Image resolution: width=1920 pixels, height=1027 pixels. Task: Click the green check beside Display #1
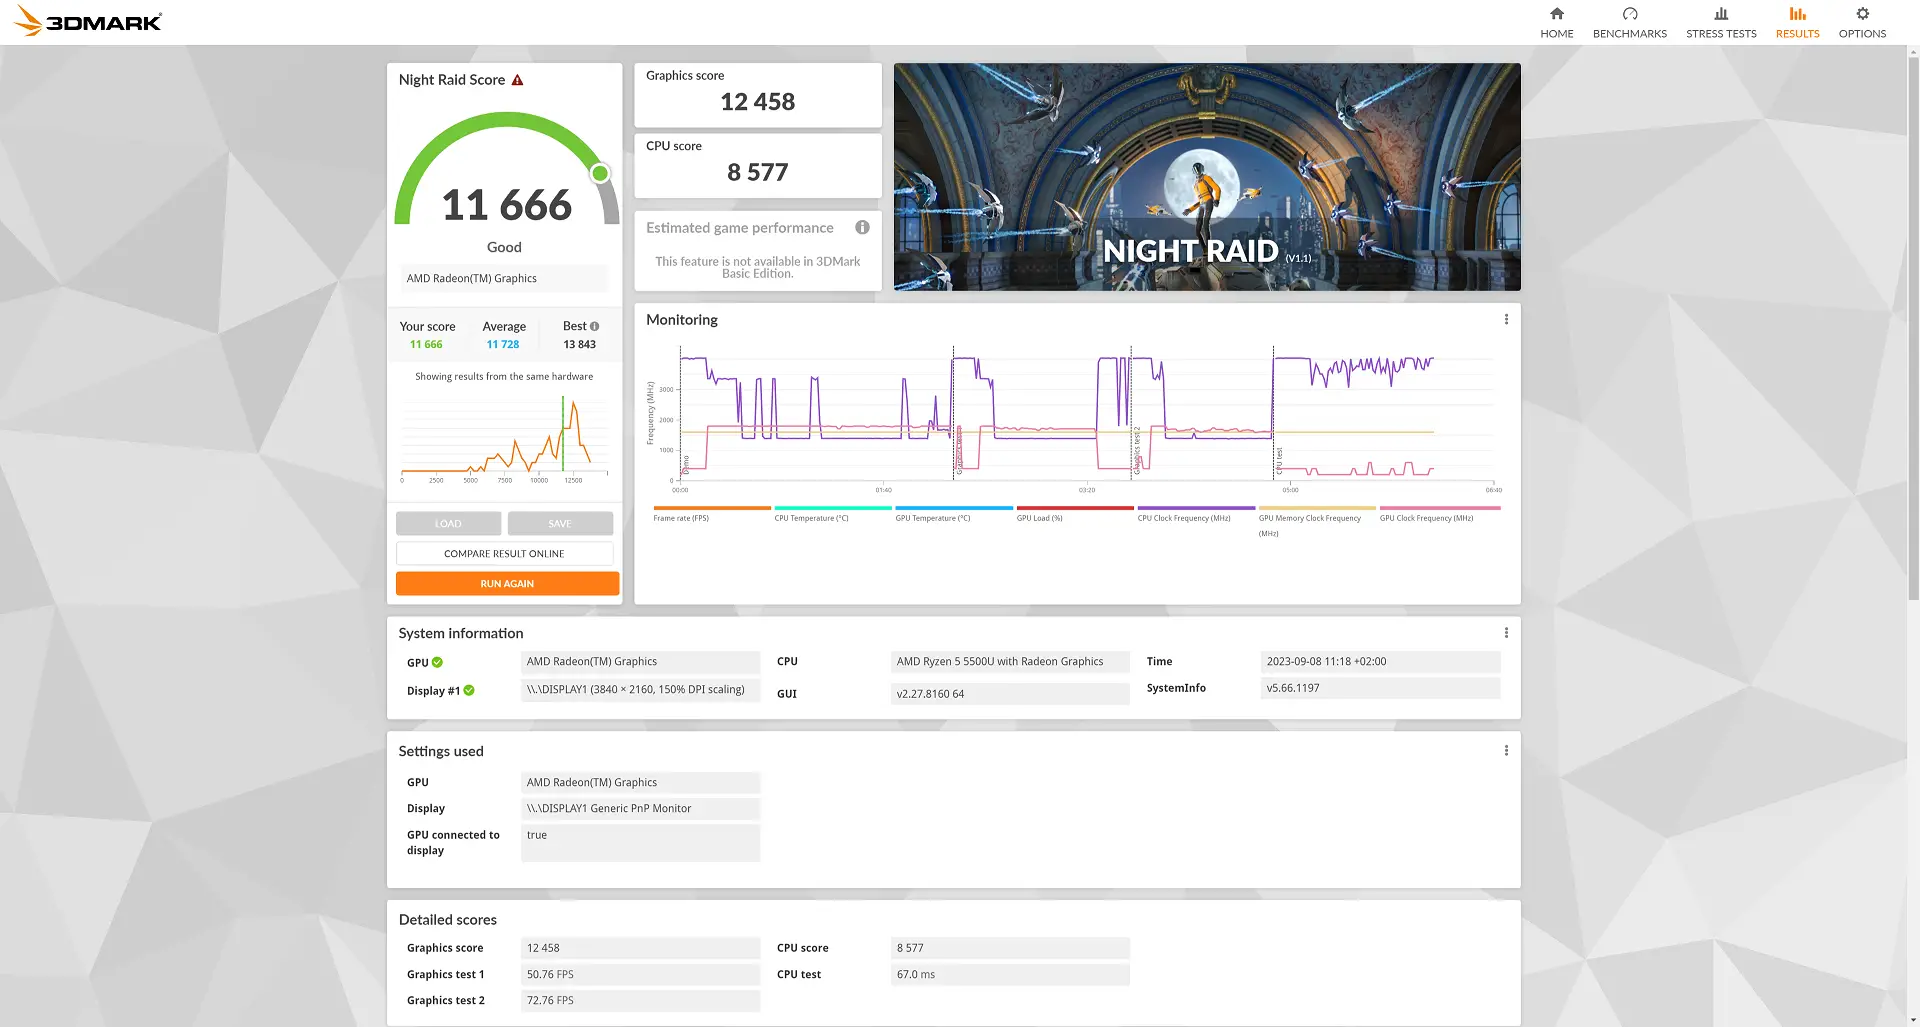(469, 690)
